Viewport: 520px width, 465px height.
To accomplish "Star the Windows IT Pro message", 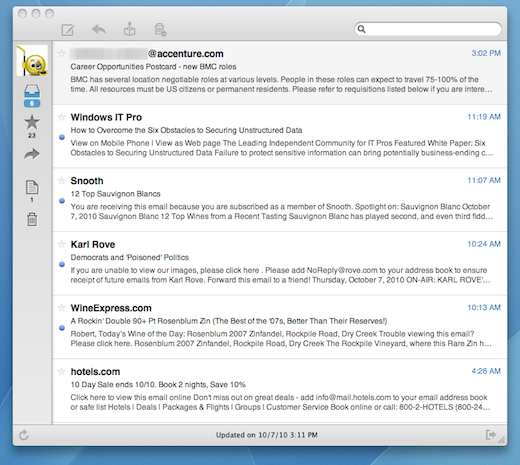I will pos(61,117).
